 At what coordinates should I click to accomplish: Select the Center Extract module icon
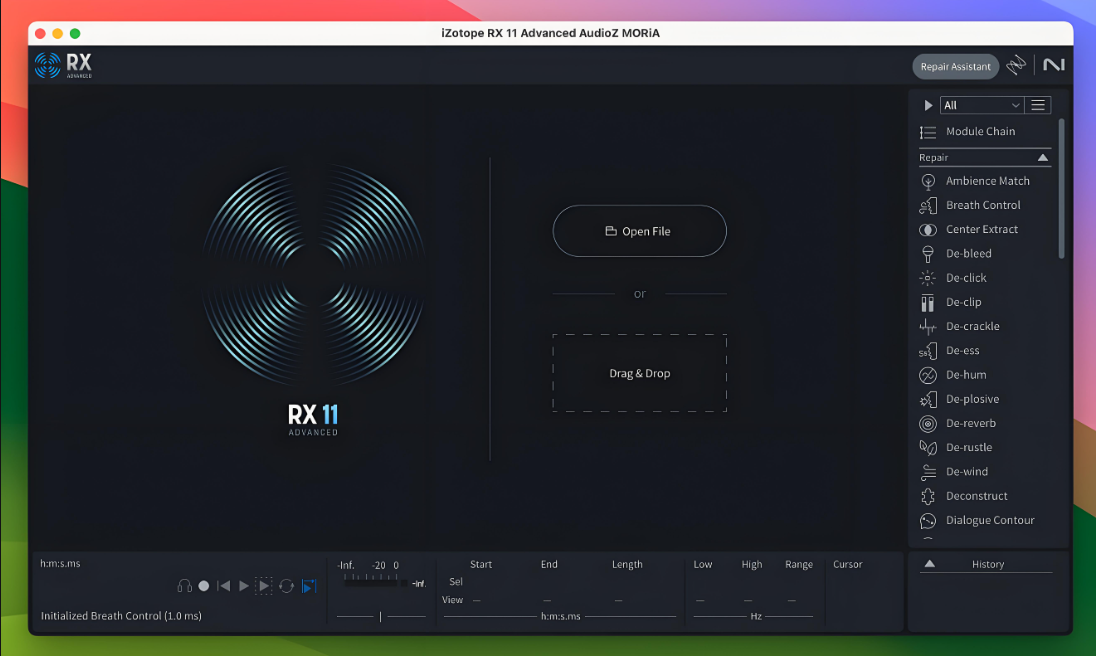(928, 230)
